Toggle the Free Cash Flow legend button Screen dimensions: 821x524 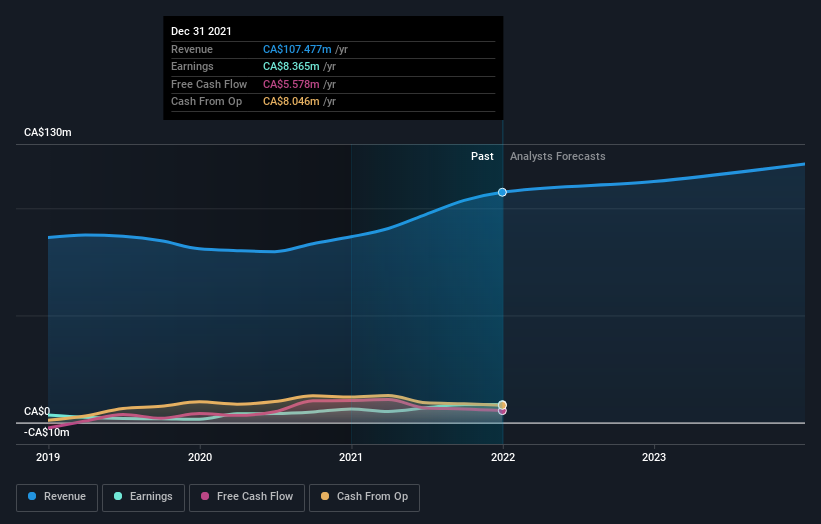[247, 497]
